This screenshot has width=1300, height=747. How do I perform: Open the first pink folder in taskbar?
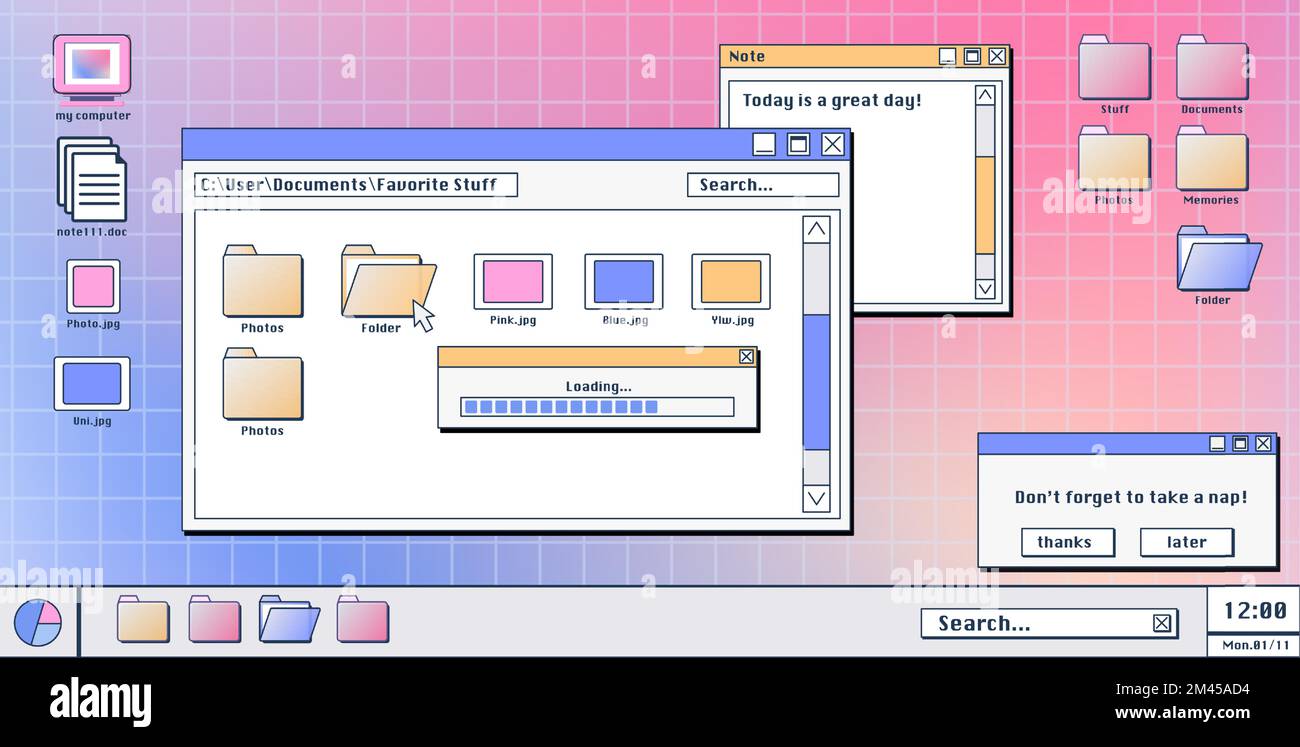click(x=215, y=619)
